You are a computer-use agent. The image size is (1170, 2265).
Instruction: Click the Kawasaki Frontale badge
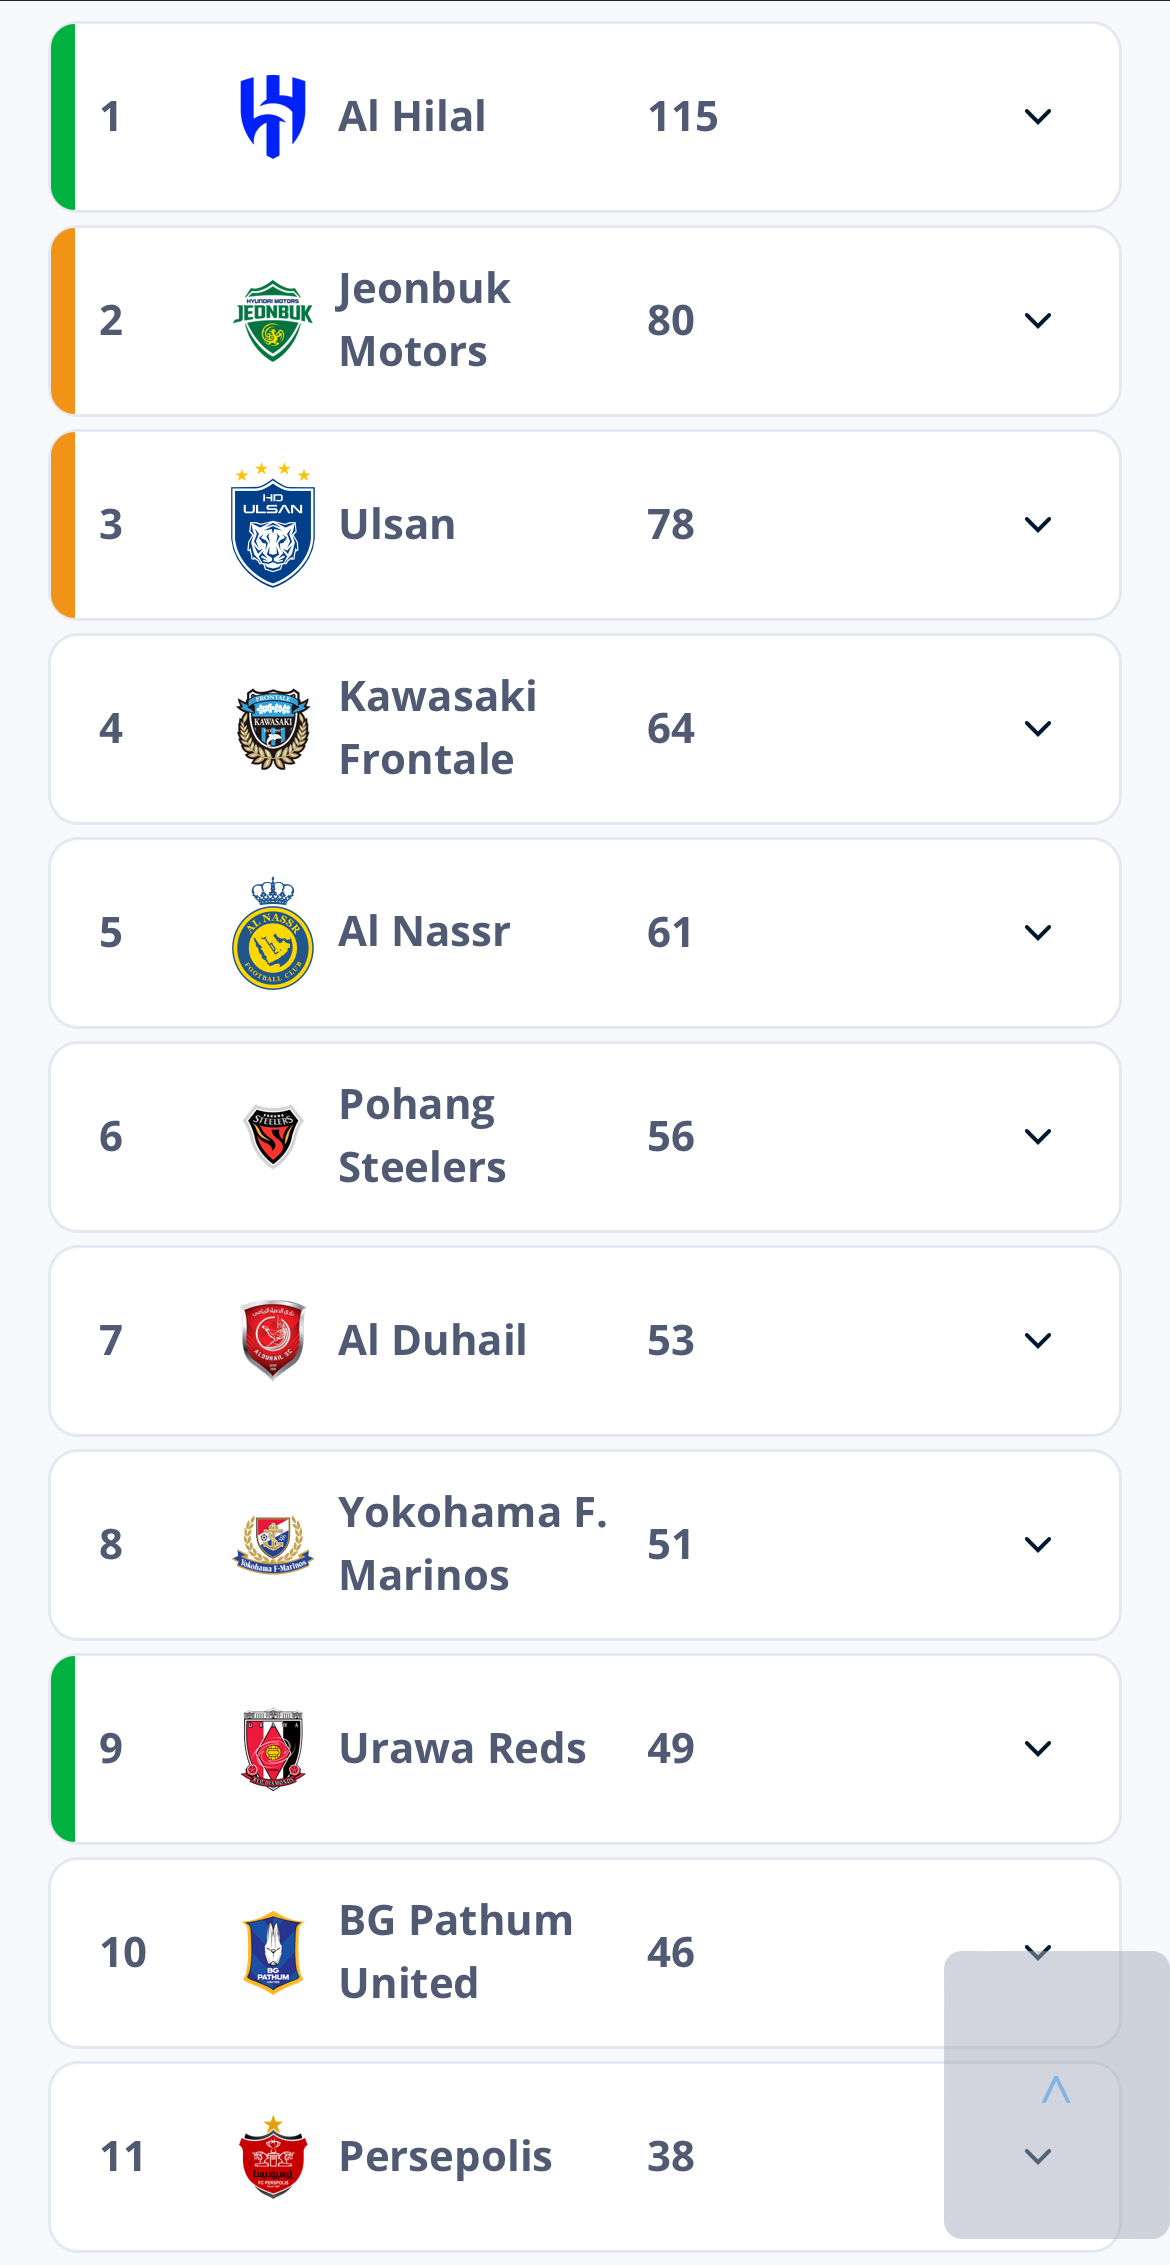tap(272, 729)
